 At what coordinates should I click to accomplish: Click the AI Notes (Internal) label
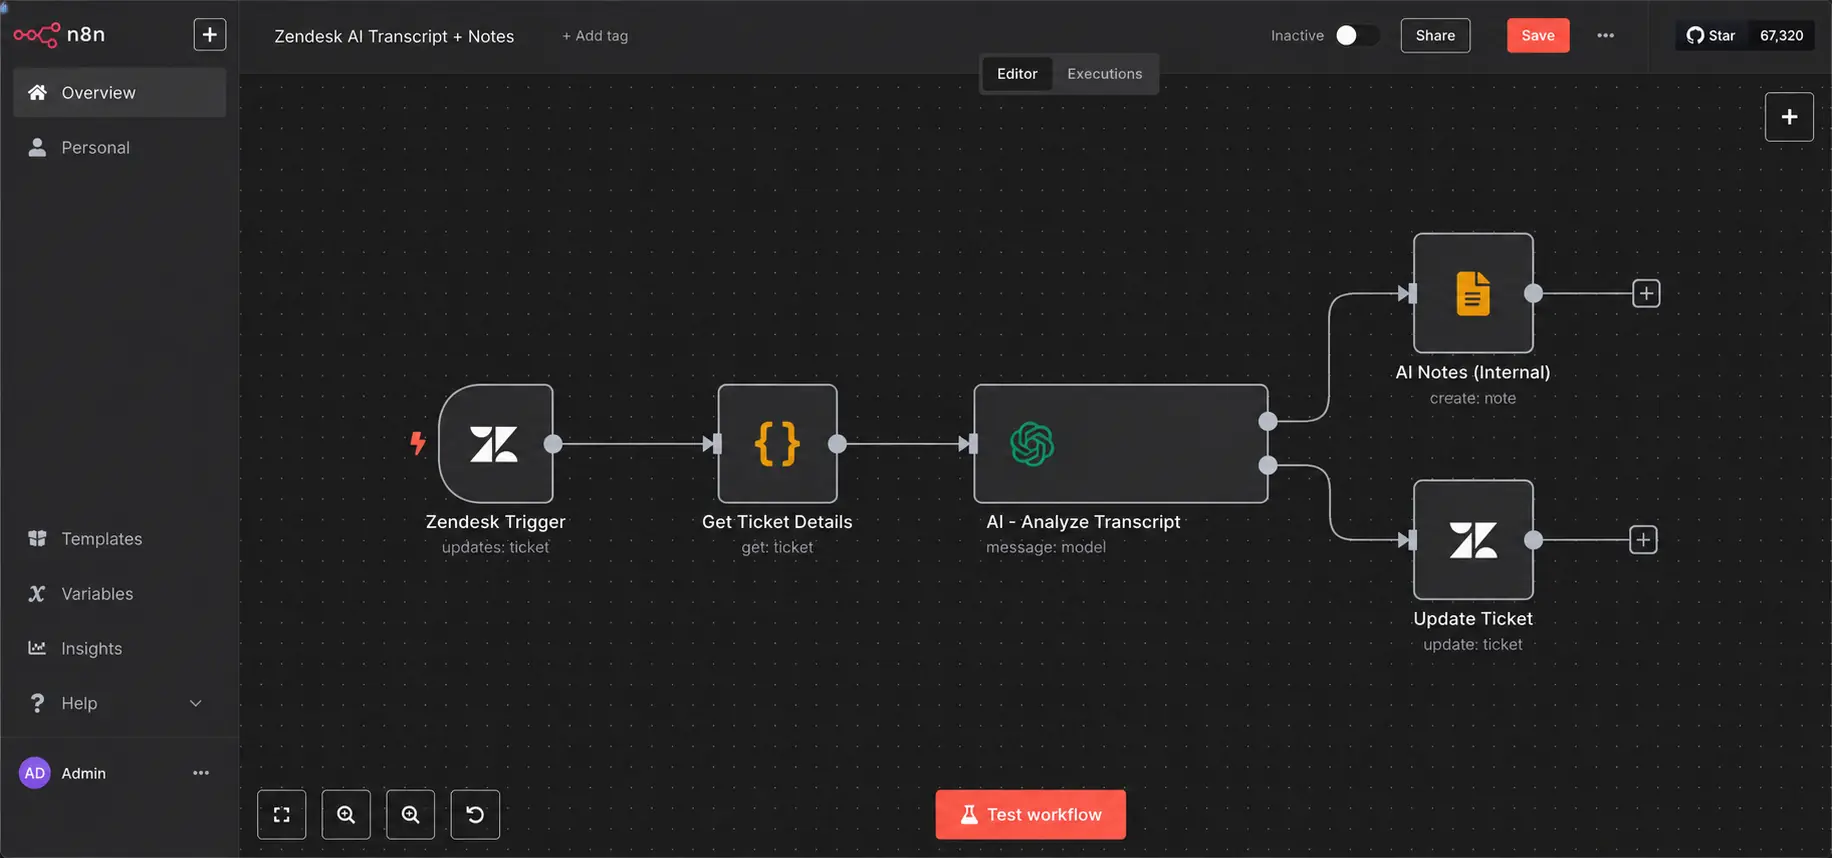1473,372
